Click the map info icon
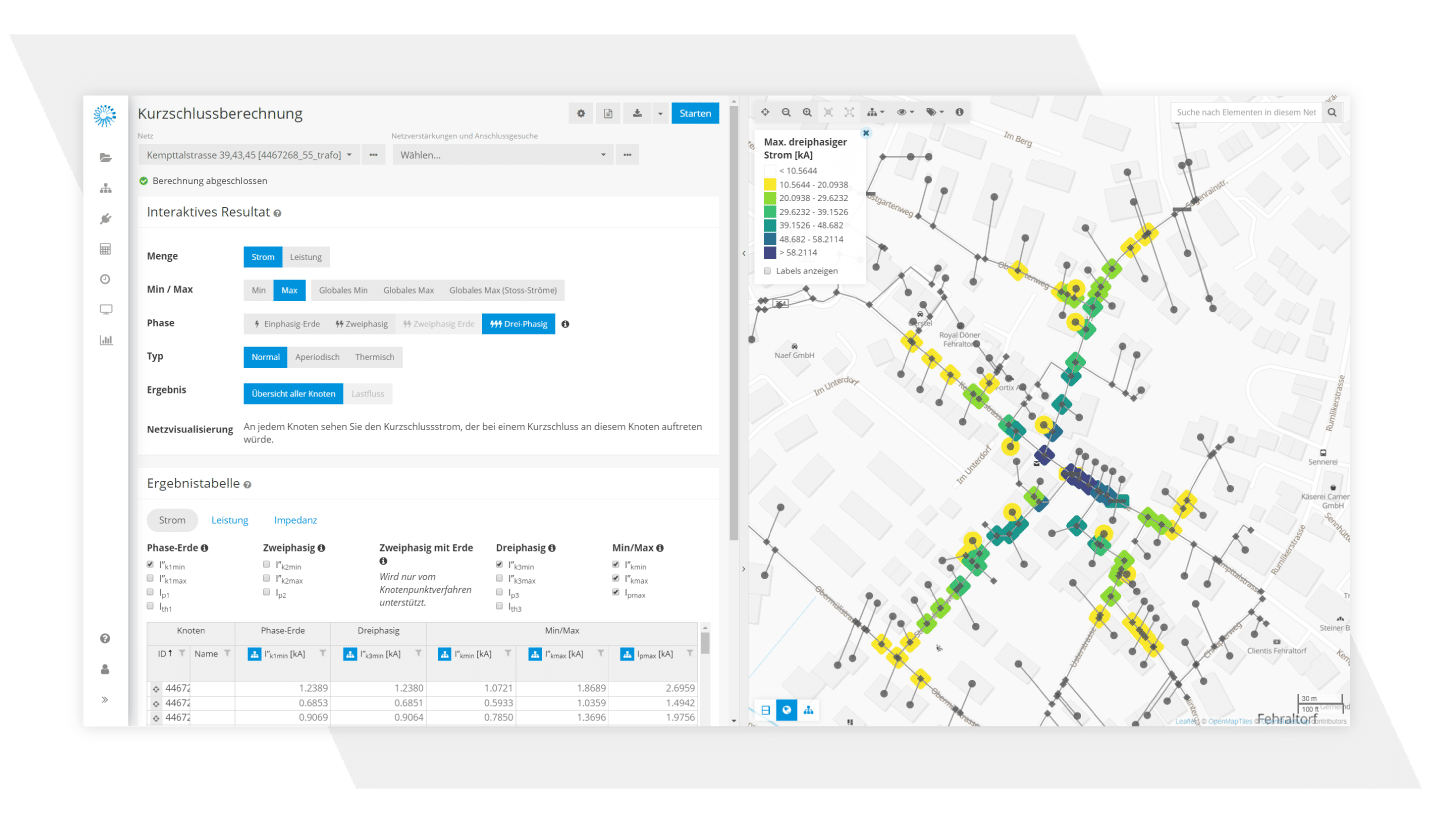The image size is (1429, 821). [x=960, y=113]
